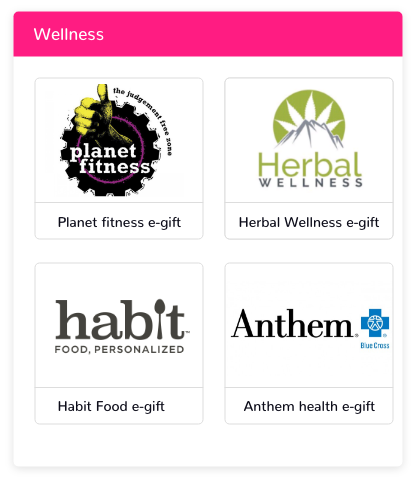This screenshot has height=482, width=416.
Task: Tap the yellow thumbs-up fist
Action: (x=91, y=112)
